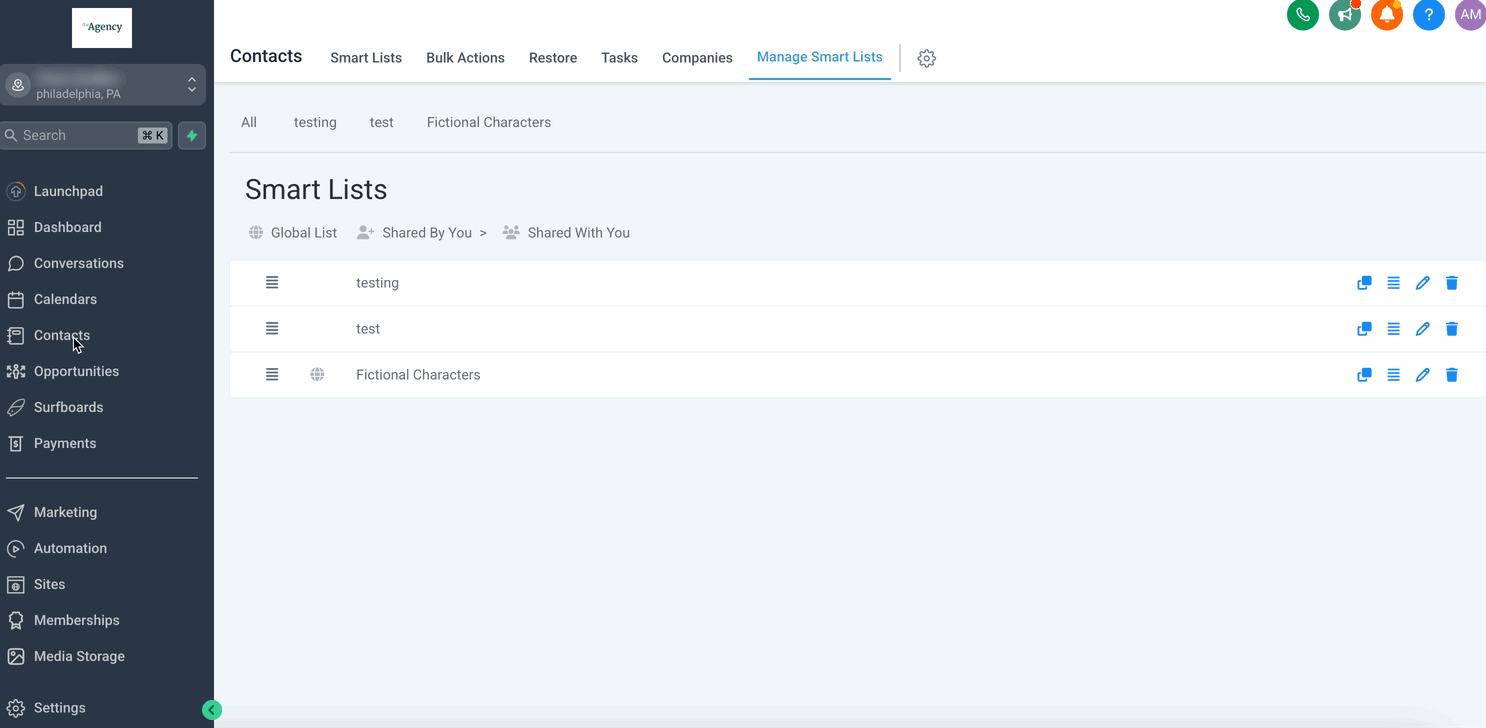
Task: Delete the test smart list
Action: [1452, 329]
